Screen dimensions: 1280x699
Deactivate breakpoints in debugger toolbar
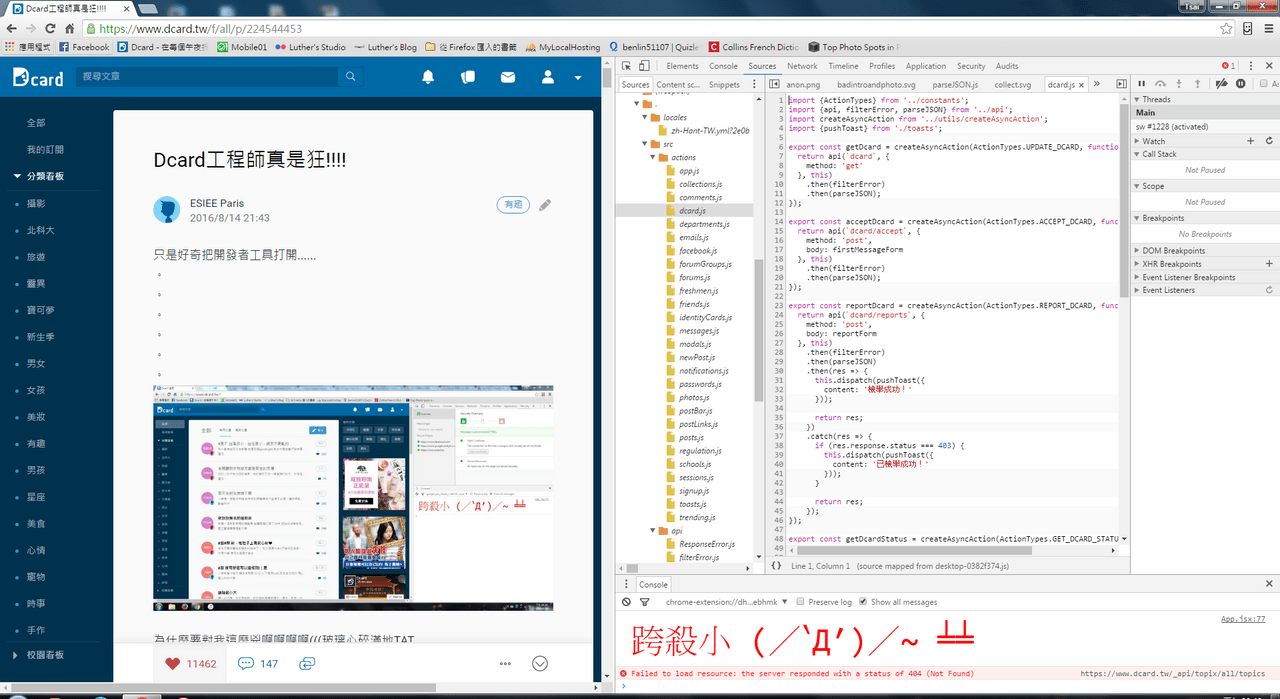[x=1221, y=84]
